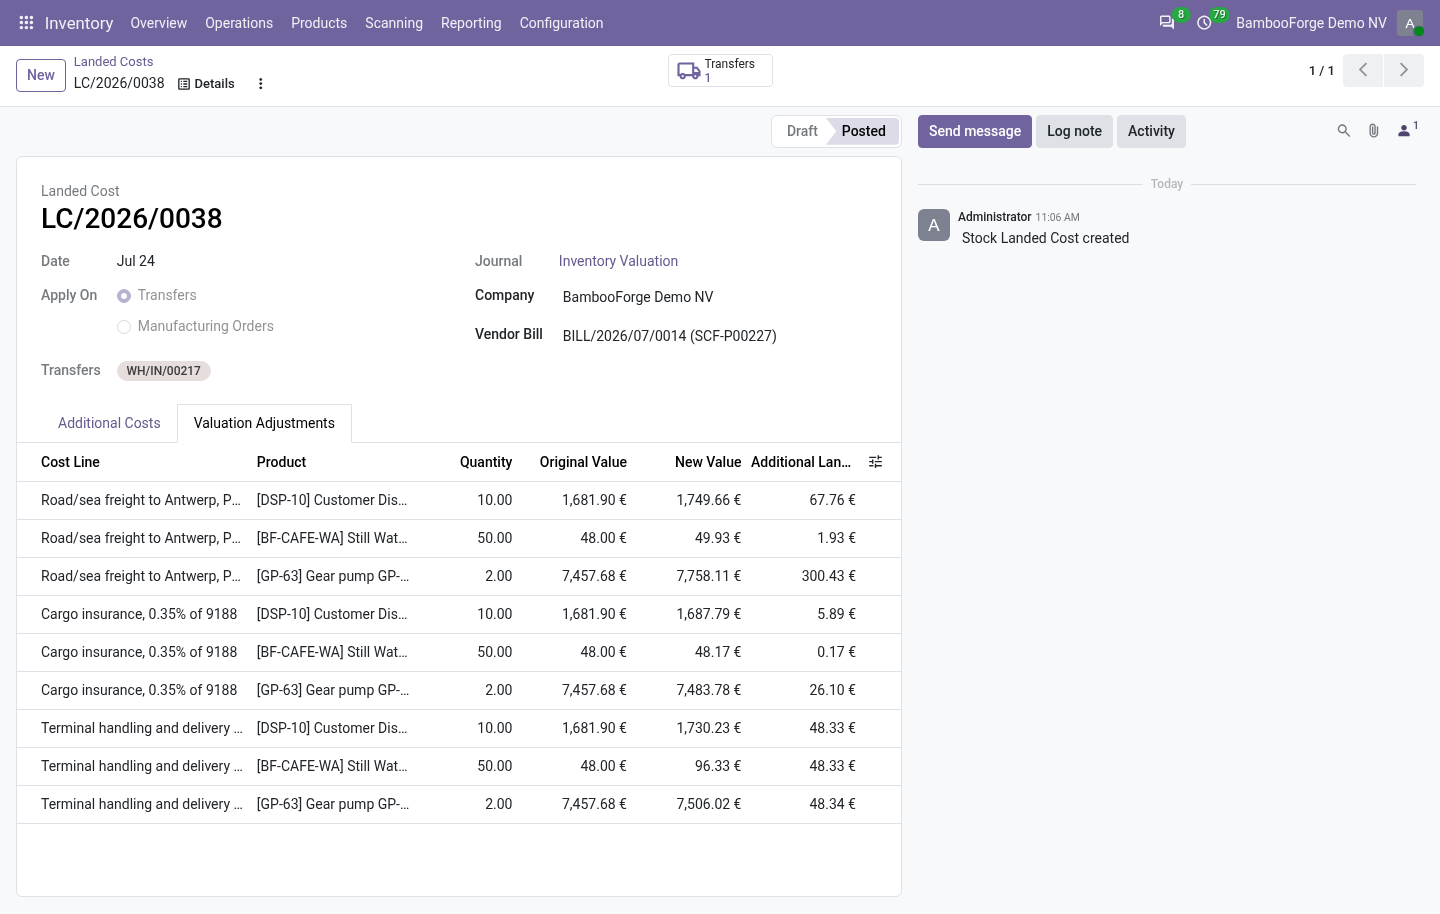Open the Products menu

(319, 23)
